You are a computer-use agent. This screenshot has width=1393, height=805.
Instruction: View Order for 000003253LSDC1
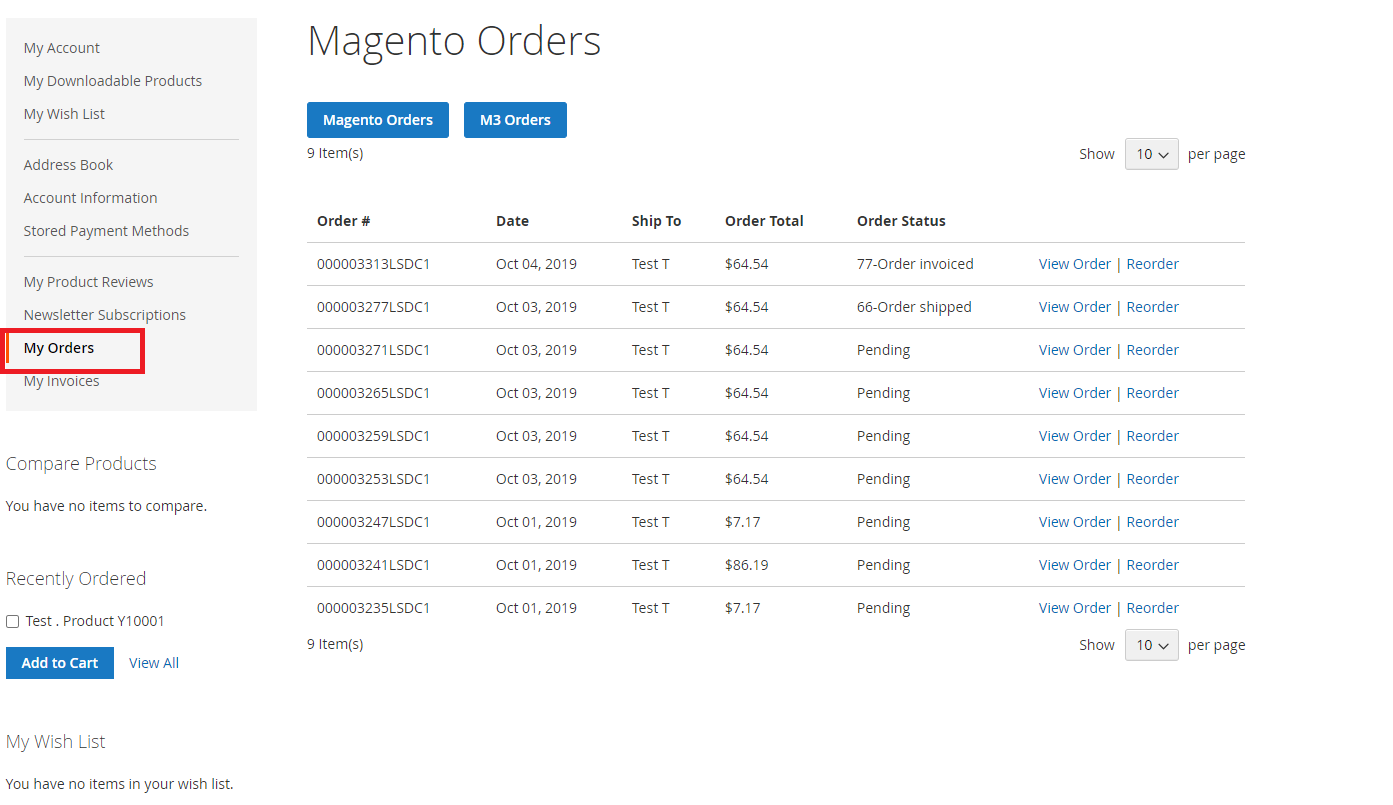coord(1075,479)
